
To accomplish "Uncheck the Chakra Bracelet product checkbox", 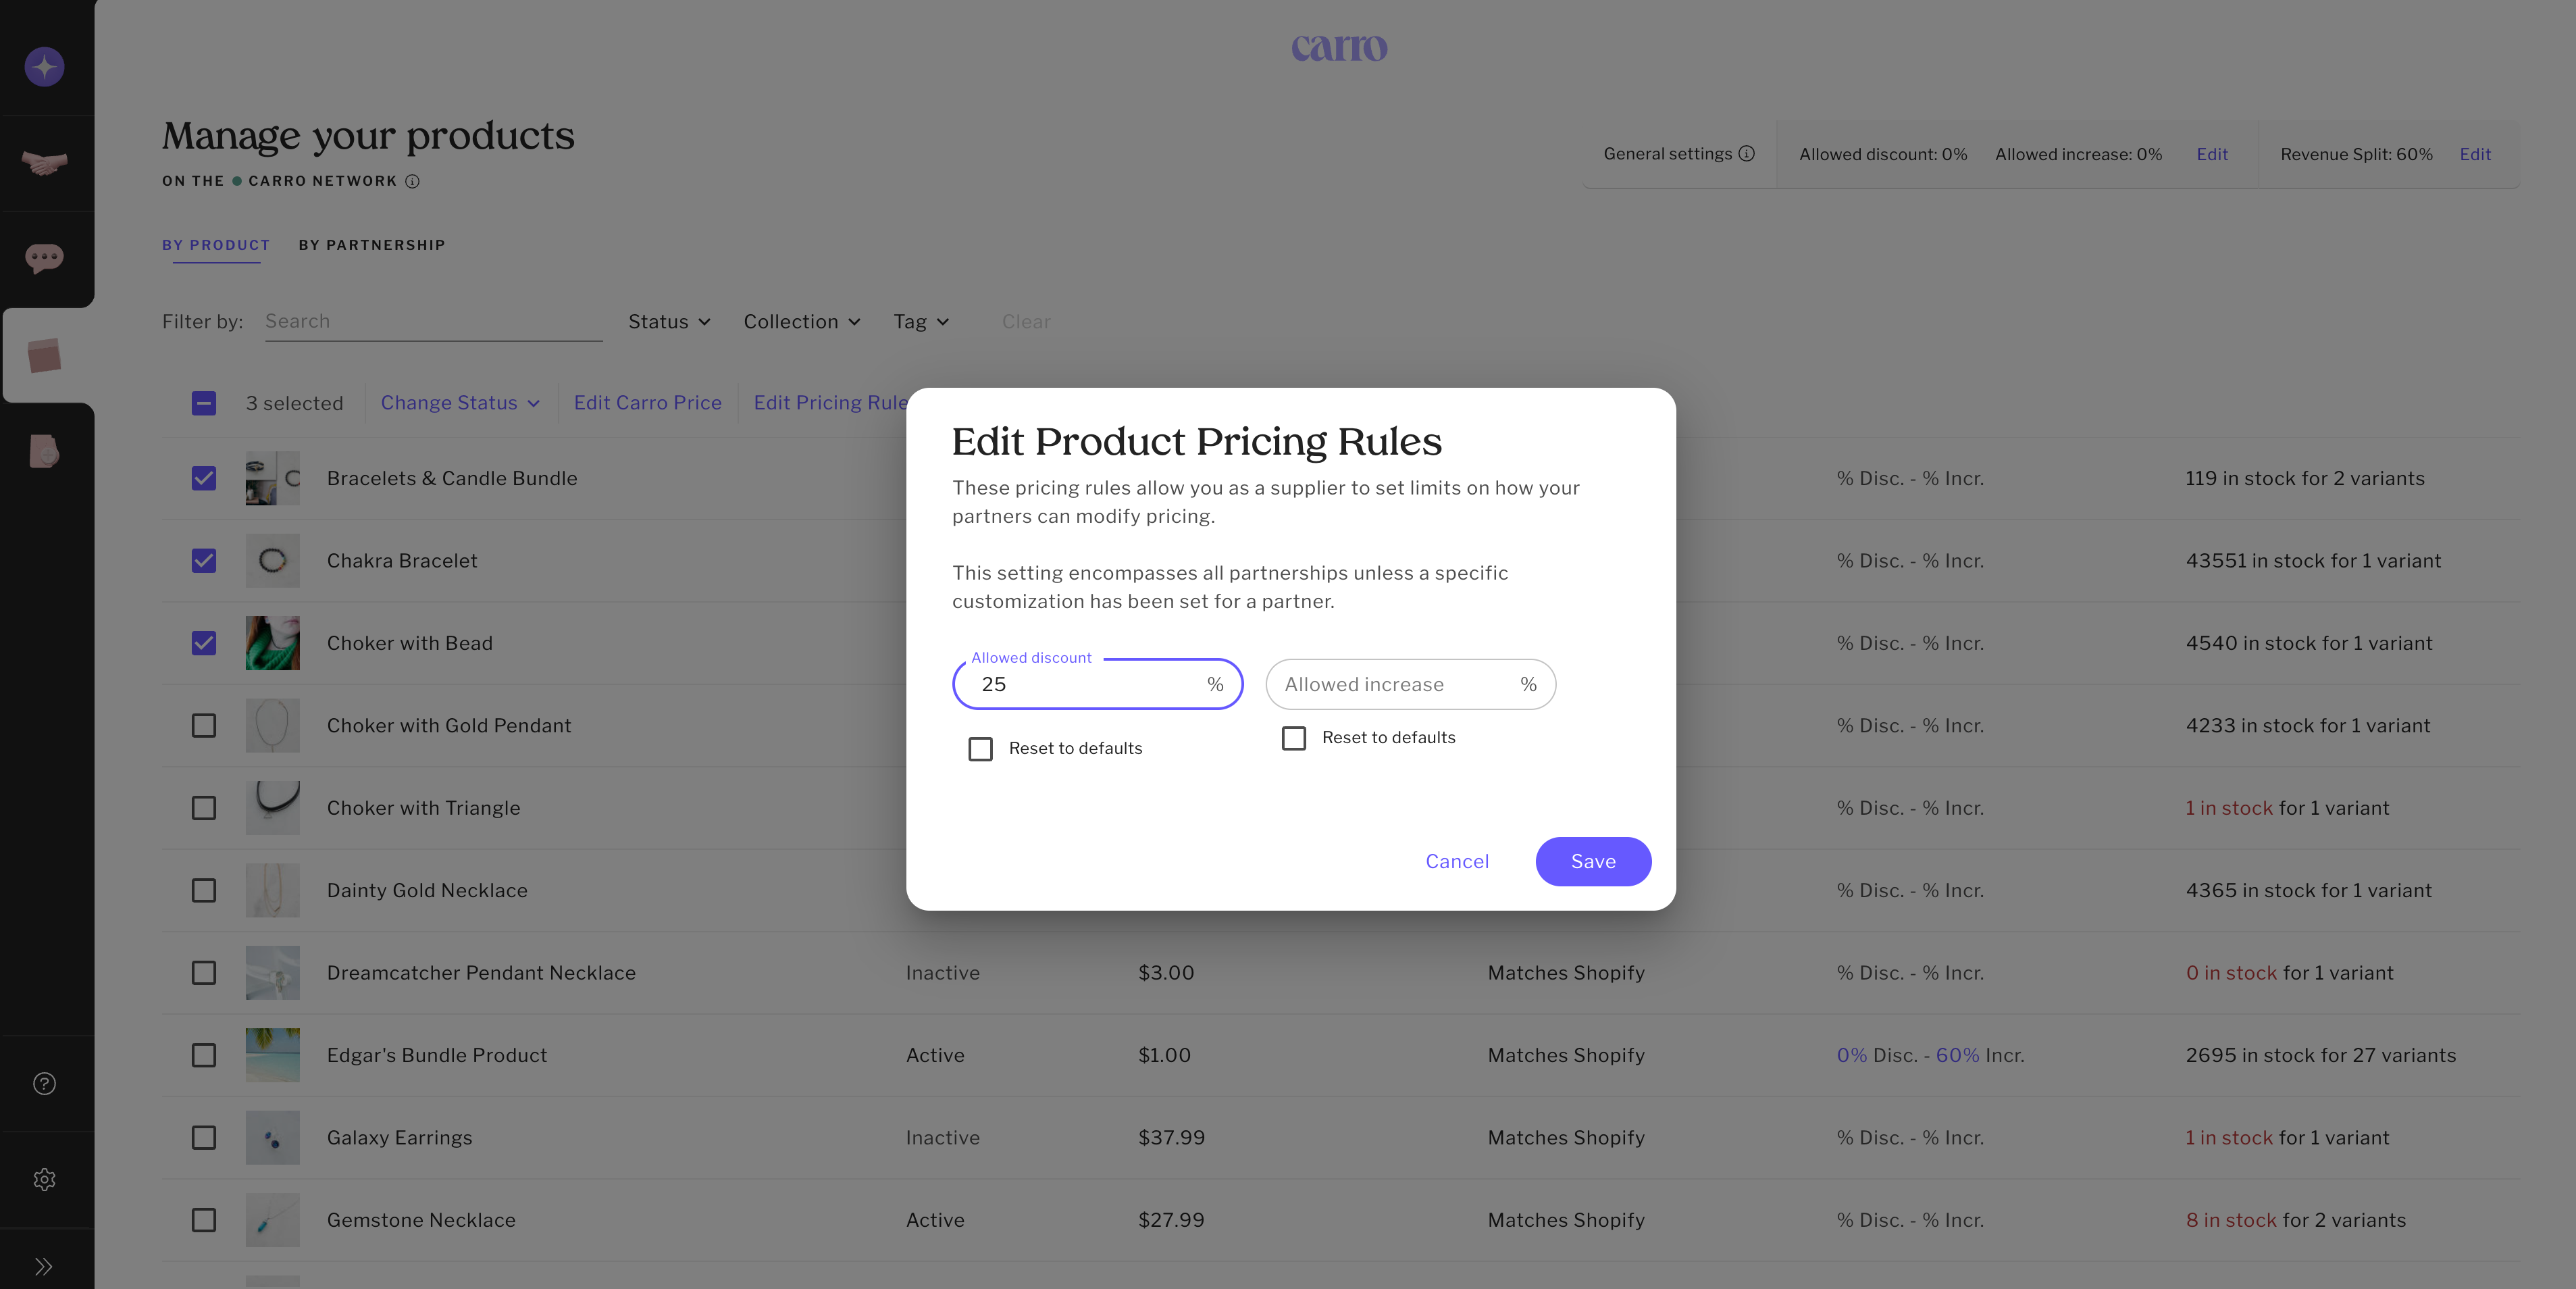I will click(204, 561).
